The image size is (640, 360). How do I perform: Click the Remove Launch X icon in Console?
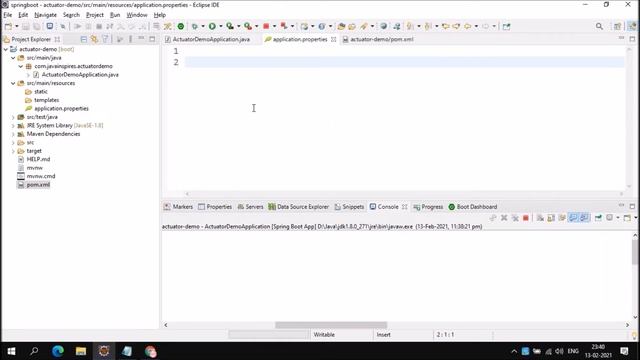click(x=504, y=218)
